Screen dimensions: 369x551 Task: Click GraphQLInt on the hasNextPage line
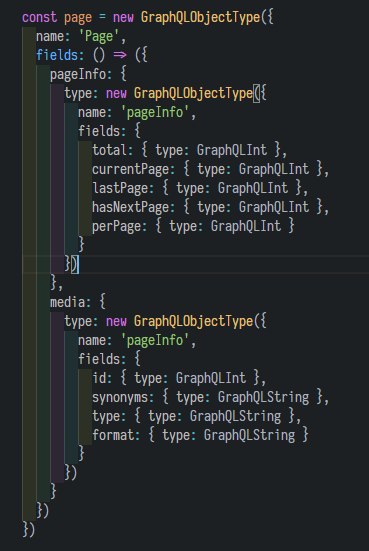(274, 207)
